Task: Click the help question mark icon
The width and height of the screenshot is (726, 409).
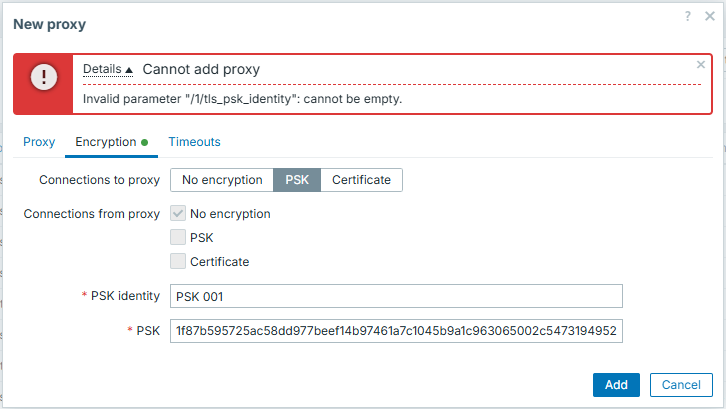Action: pos(688,16)
